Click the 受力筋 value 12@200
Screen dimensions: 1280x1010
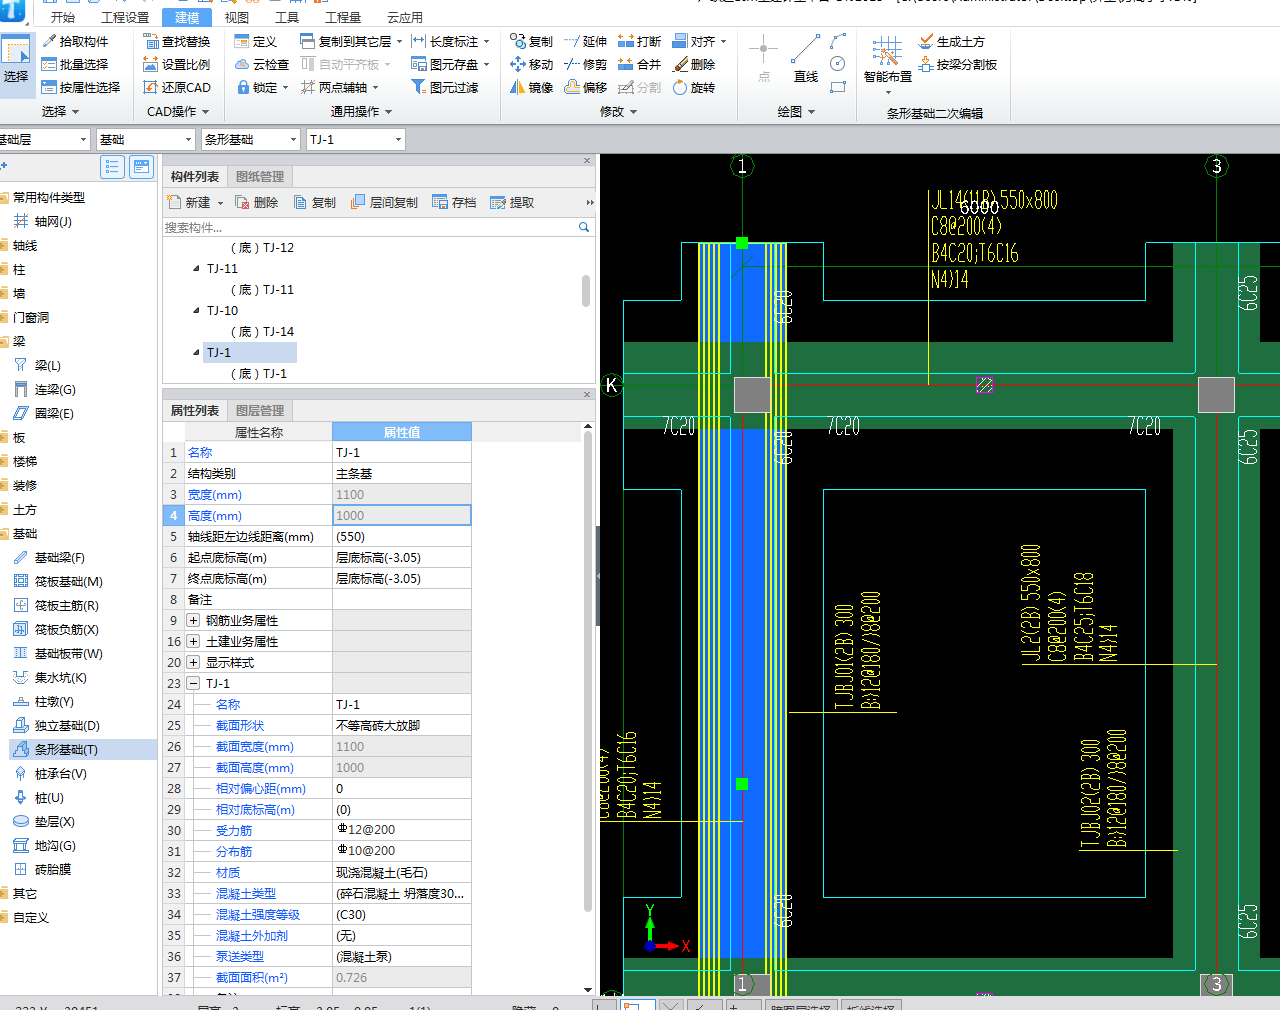(x=401, y=830)
